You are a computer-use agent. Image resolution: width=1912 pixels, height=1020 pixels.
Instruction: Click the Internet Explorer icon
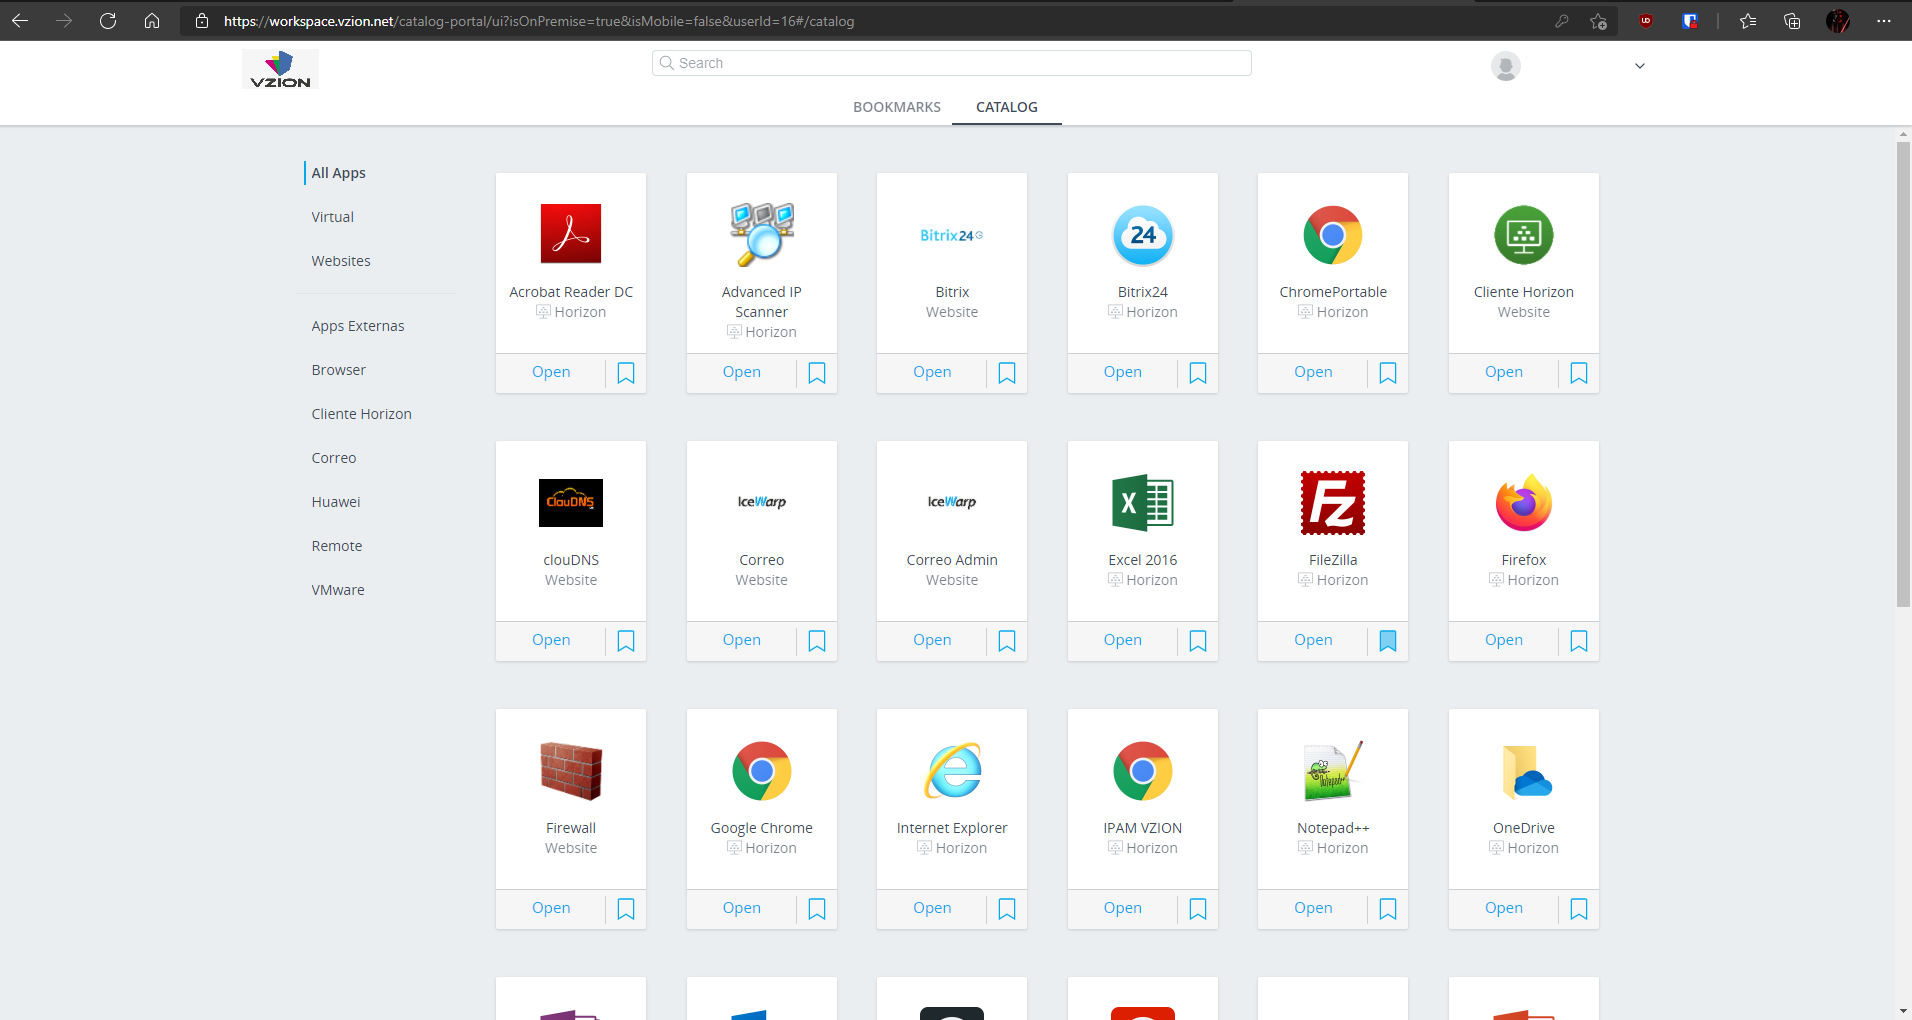point(952,771)
